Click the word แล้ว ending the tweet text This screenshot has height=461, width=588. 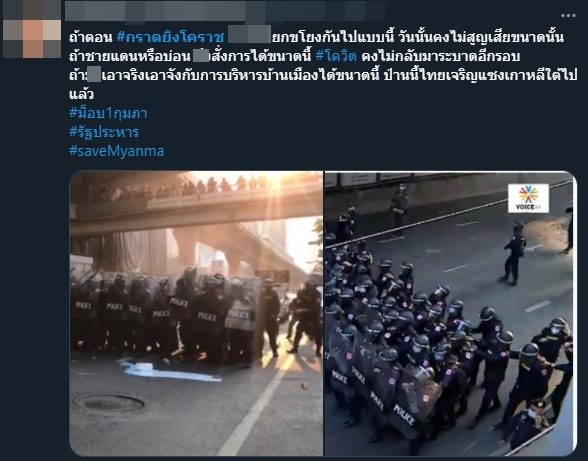click(81, 94)
